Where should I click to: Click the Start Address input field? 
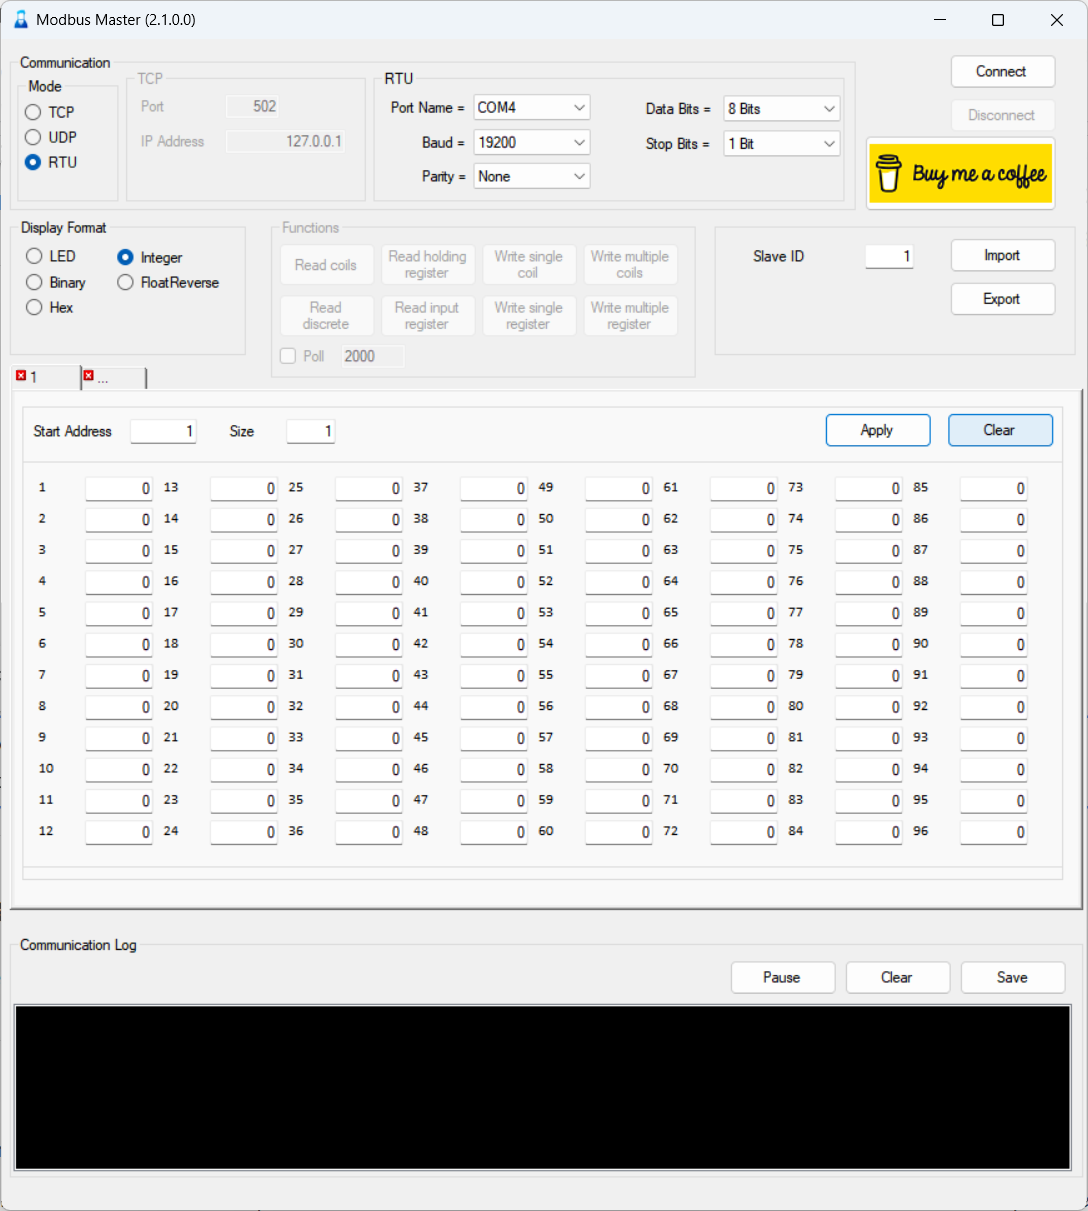163,431
